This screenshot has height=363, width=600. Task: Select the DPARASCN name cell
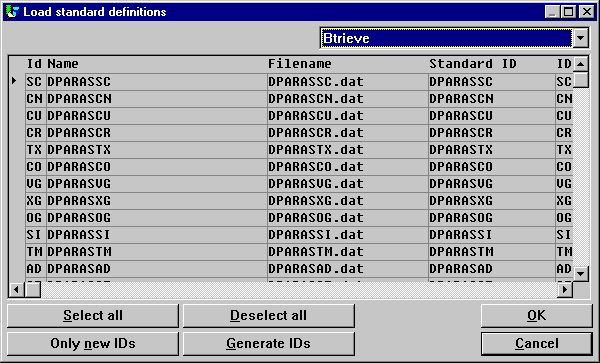coord(157,99)
